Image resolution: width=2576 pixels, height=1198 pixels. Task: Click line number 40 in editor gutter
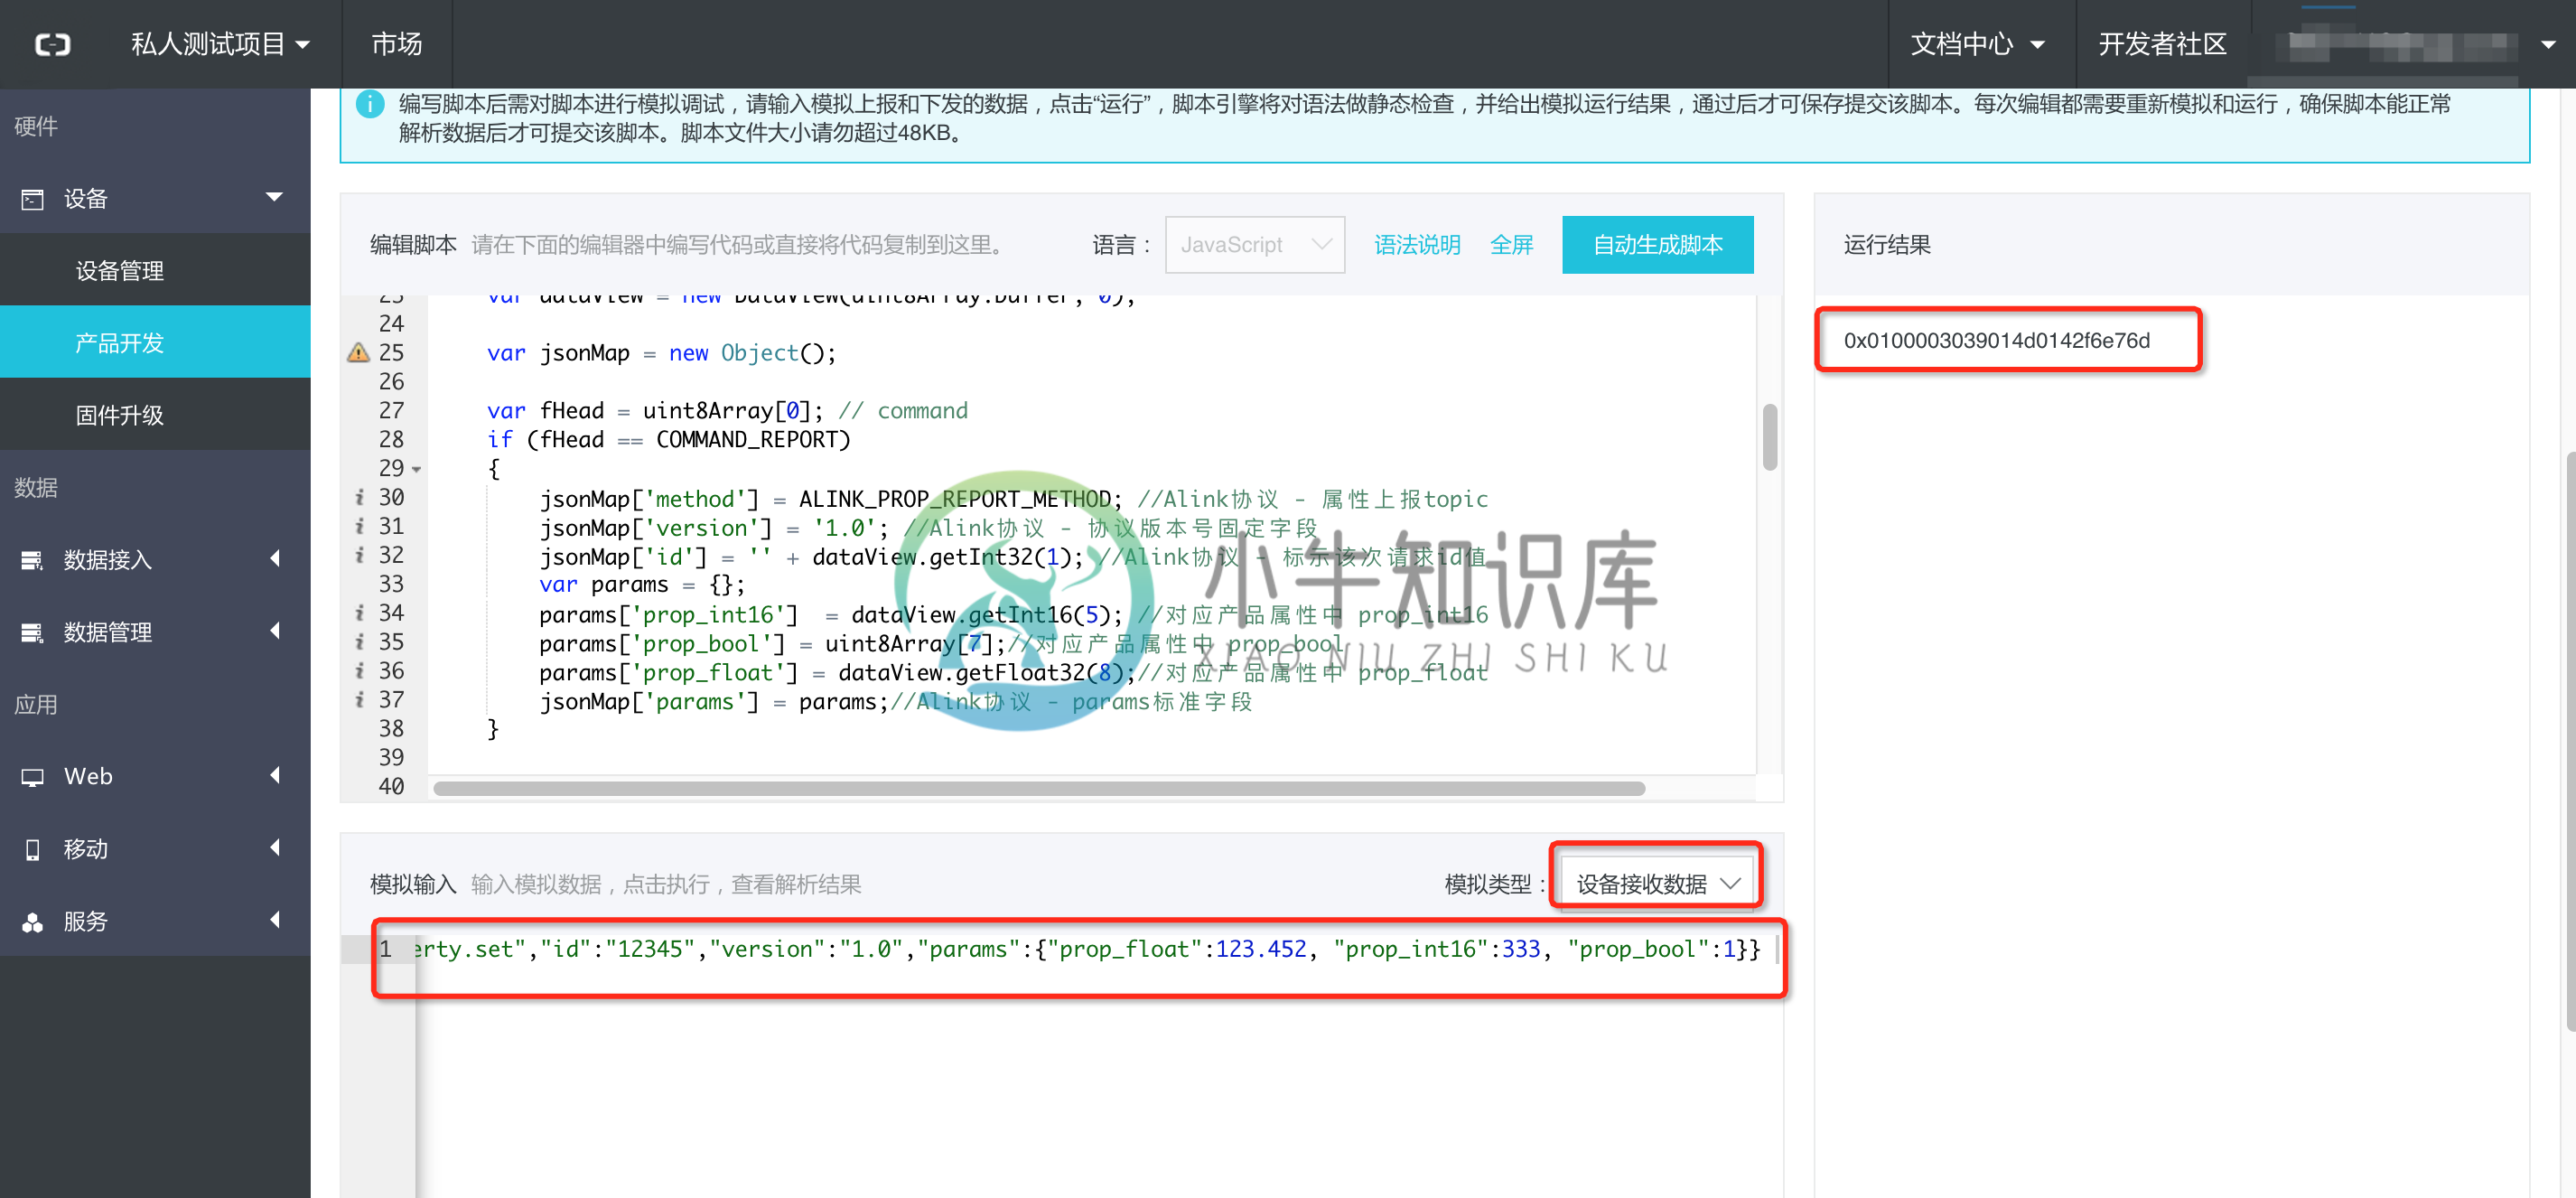click(391, 786)
